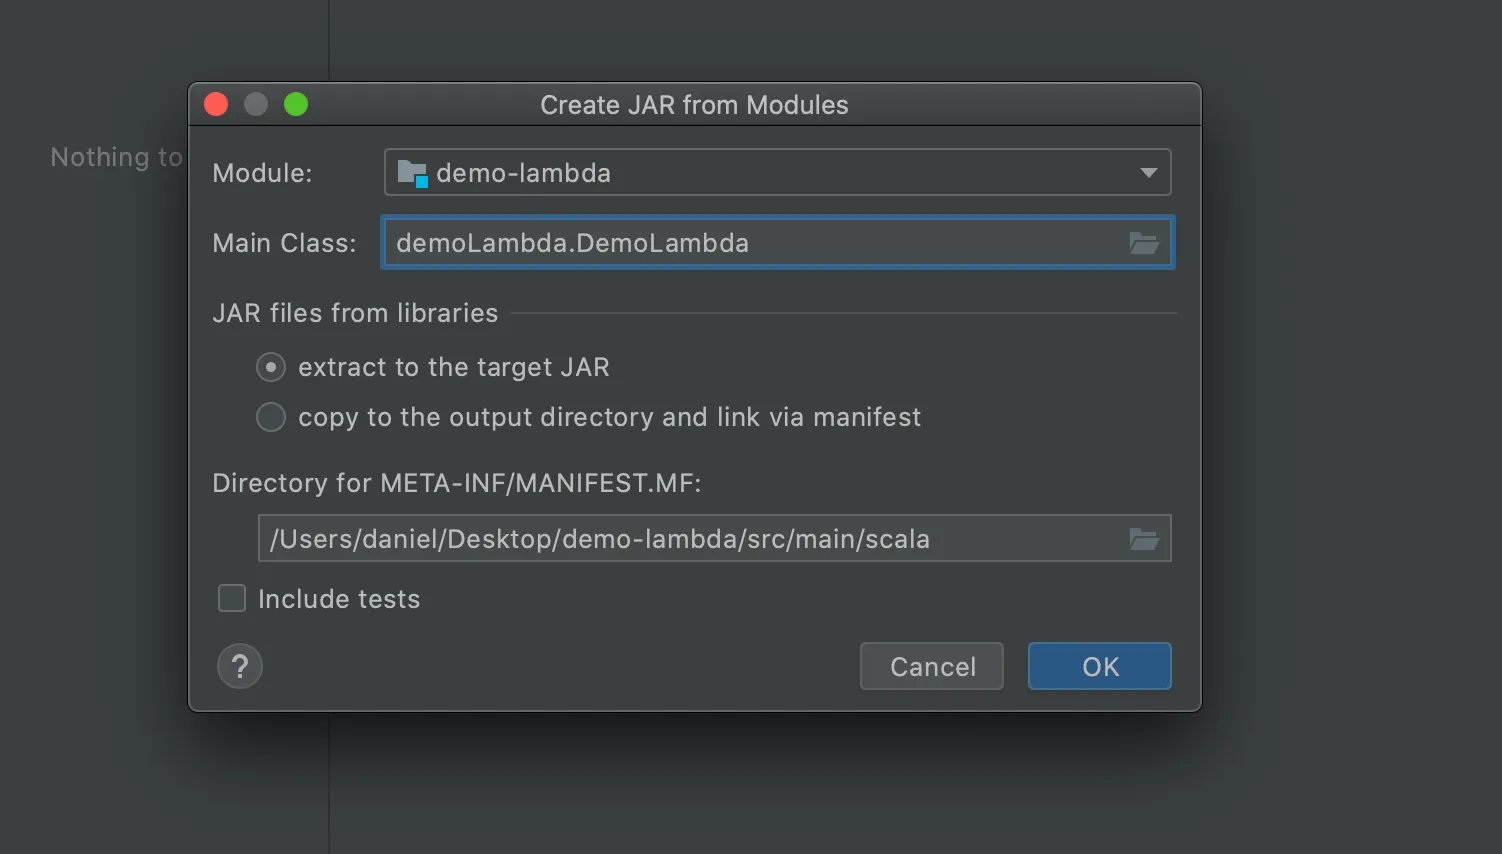The height and width of the screenshot is (854, 1502).
Task: Click the 'Directory for META-INF/MANIFEST.MF' label
Action: pyautogui.click(x=456, y=483)
